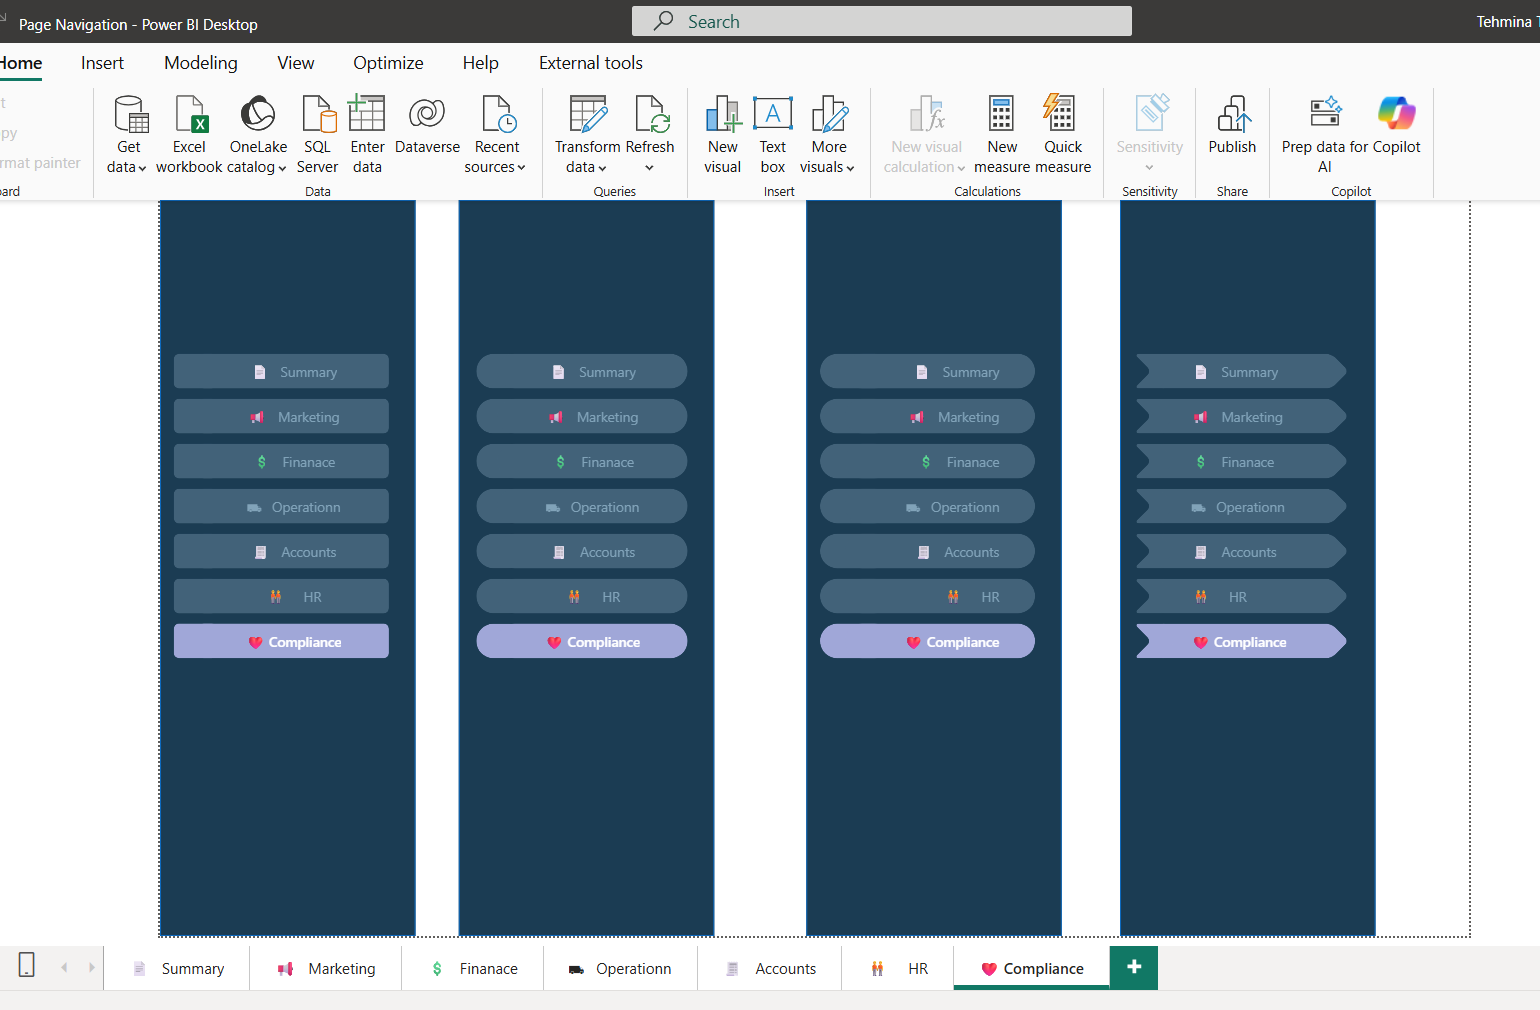Screen dimensions: 1540x1010
Task: Insert a New visual
Action: pyautogui.click(x=722, y=134)
